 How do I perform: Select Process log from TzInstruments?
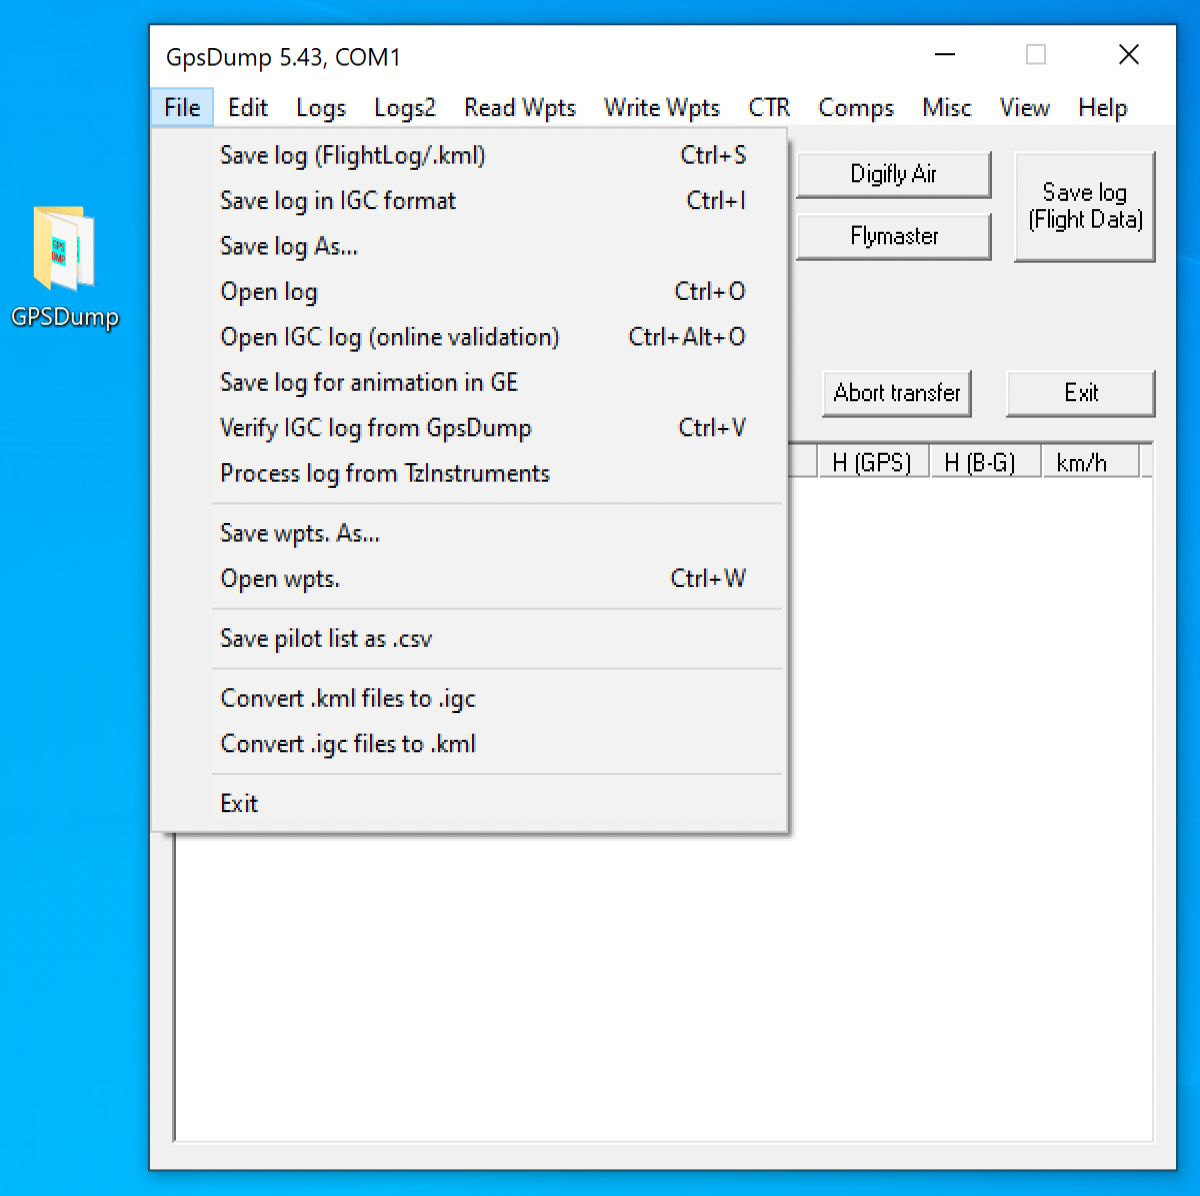[x=384, y=474]
